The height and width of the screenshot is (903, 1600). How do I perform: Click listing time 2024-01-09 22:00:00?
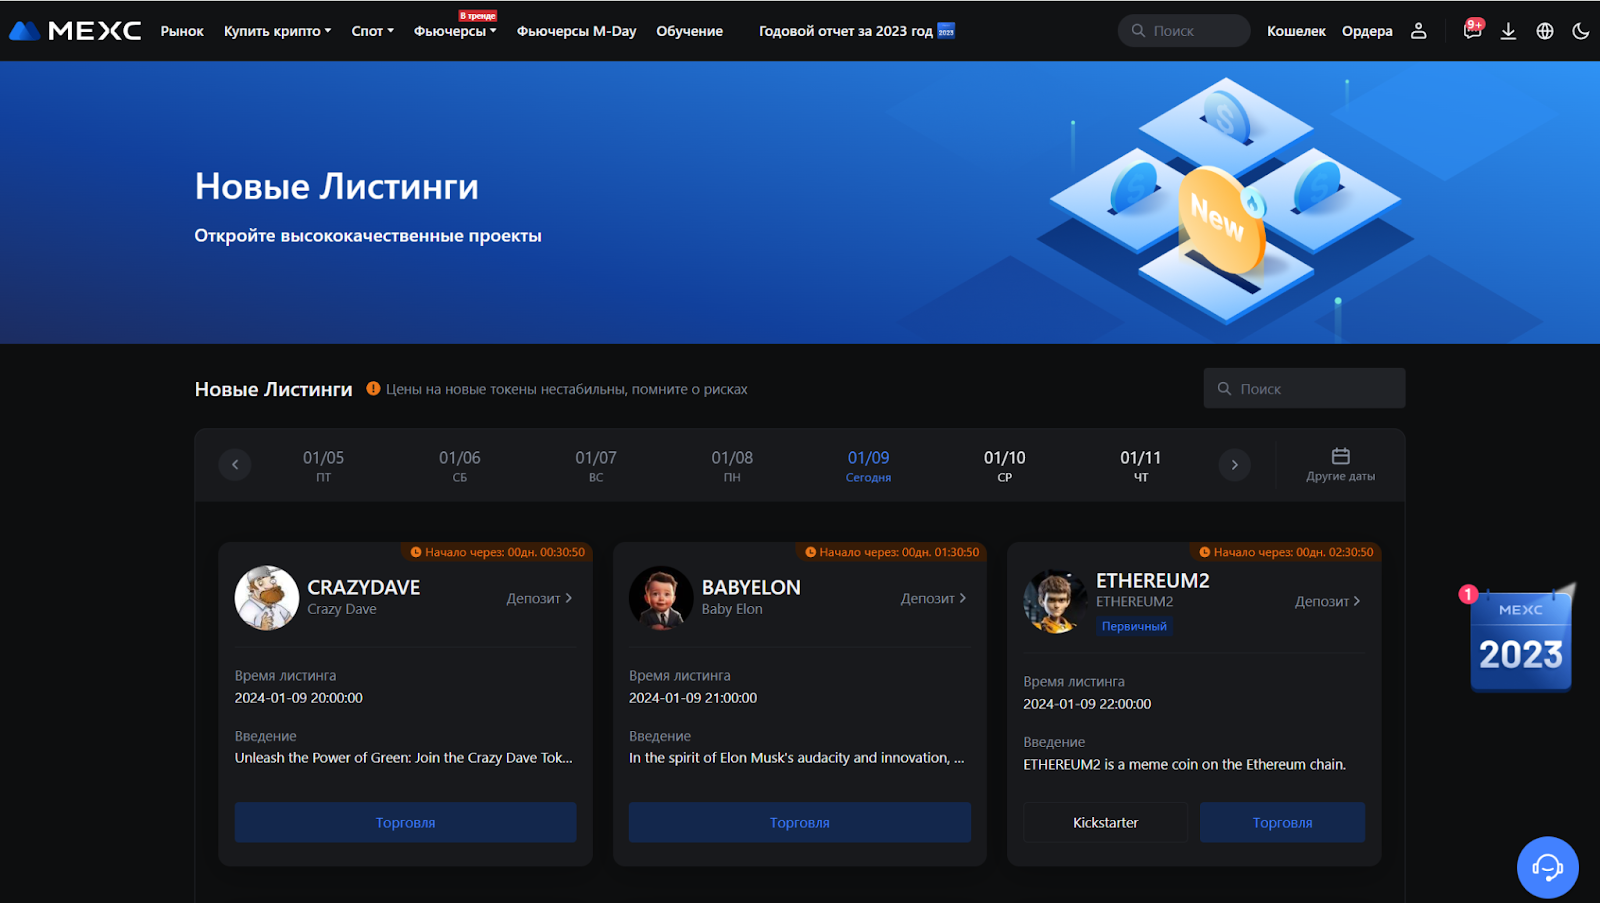(x=1087, y=704)
